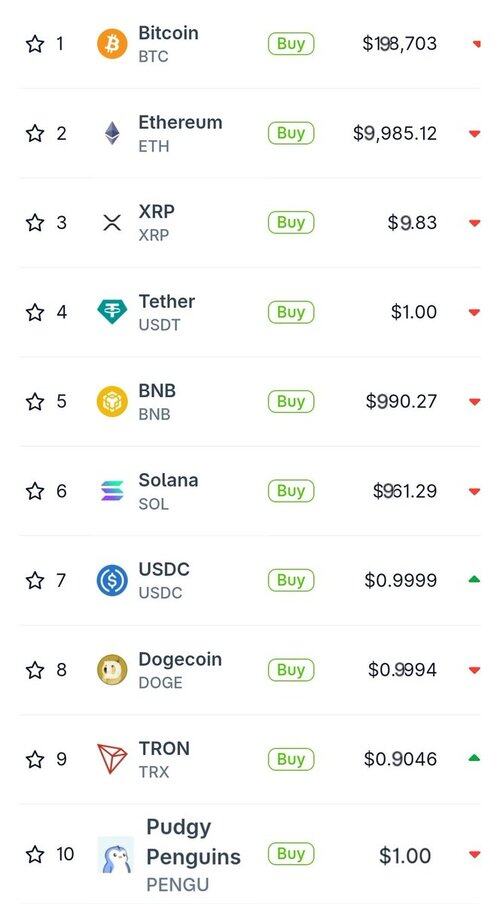This screenshot has width=500, height=904.
Task: Toggle the star next to Dogecoin
Action: [35, 669]
